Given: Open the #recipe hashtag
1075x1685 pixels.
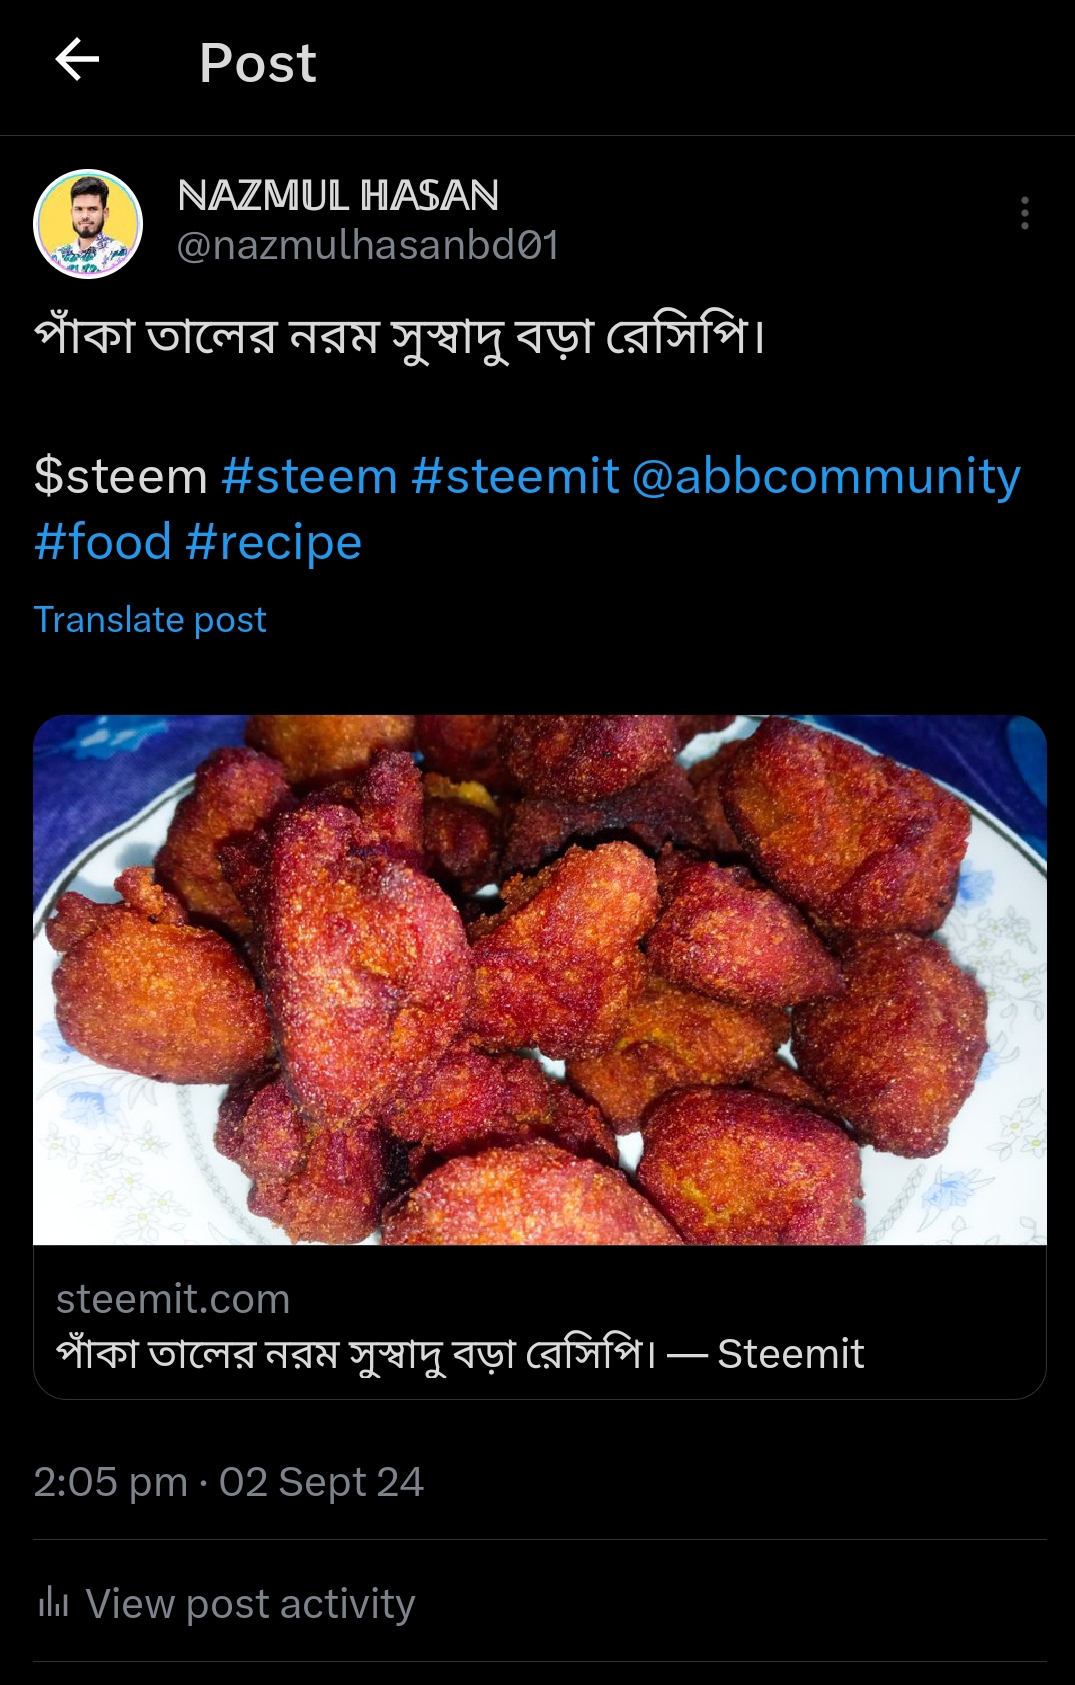Looking at the screenshot, I should pos(274,543).
